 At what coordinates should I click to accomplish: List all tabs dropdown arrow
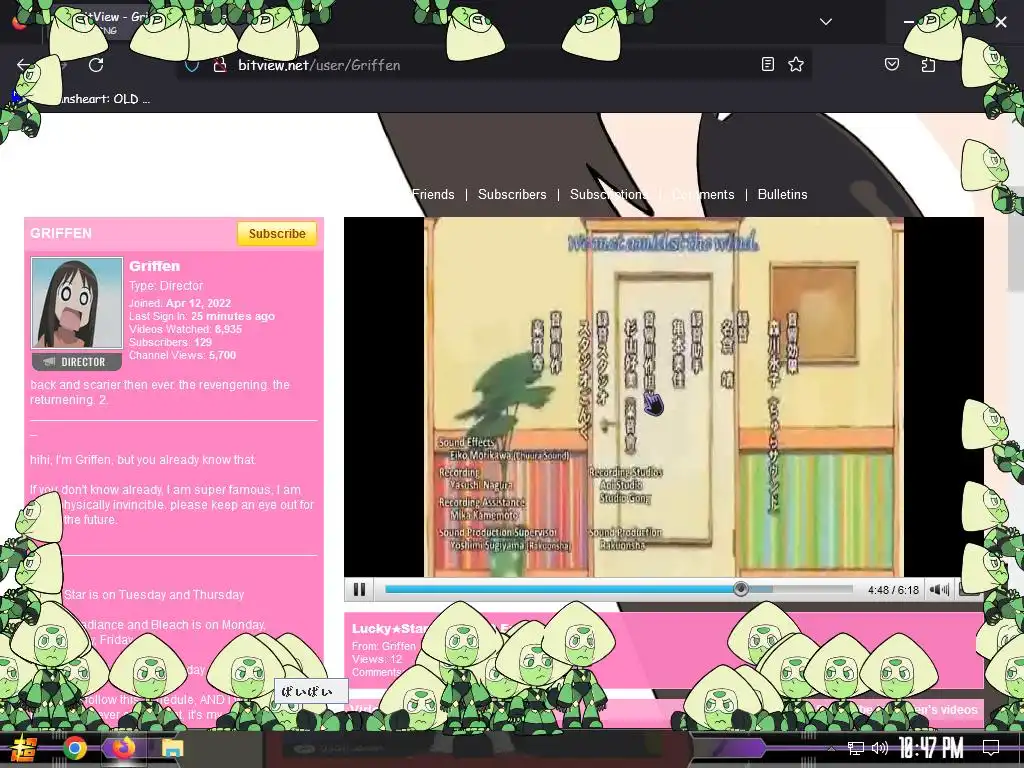[826, 22]
